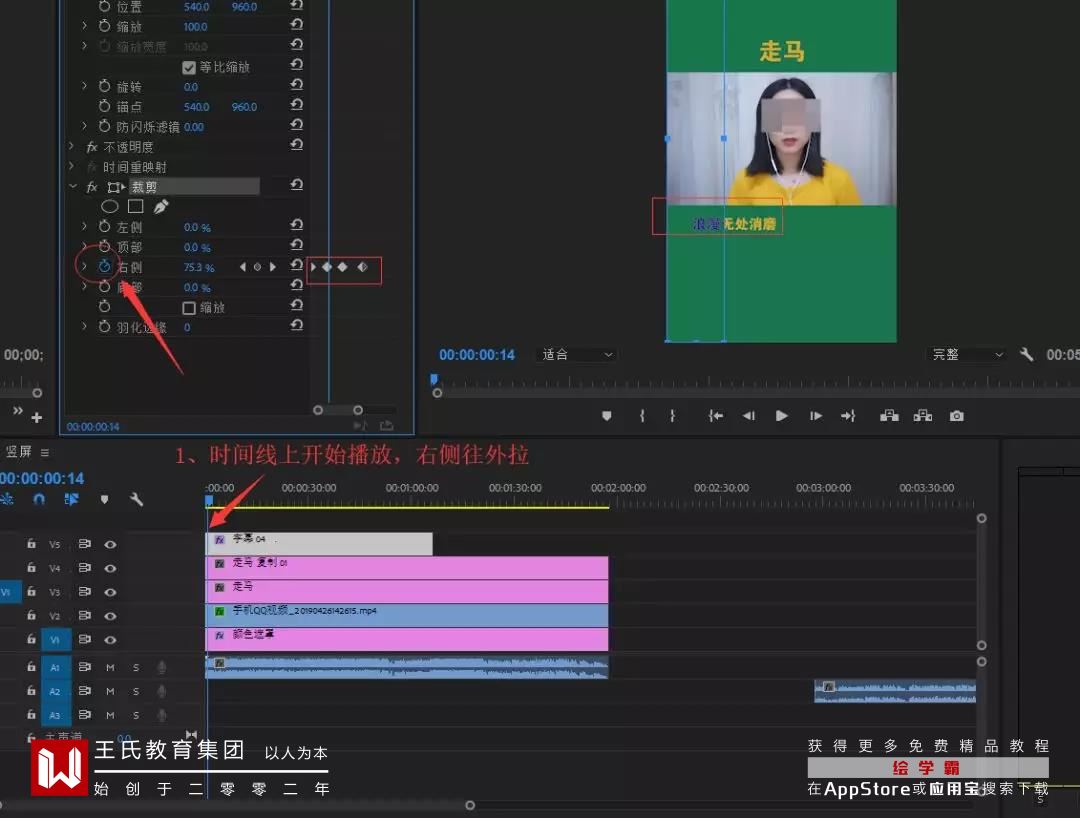Reset the 裁剪 effect
Image resolution: width=1080 pixels, height=818 pixels.
click(297, 185)
